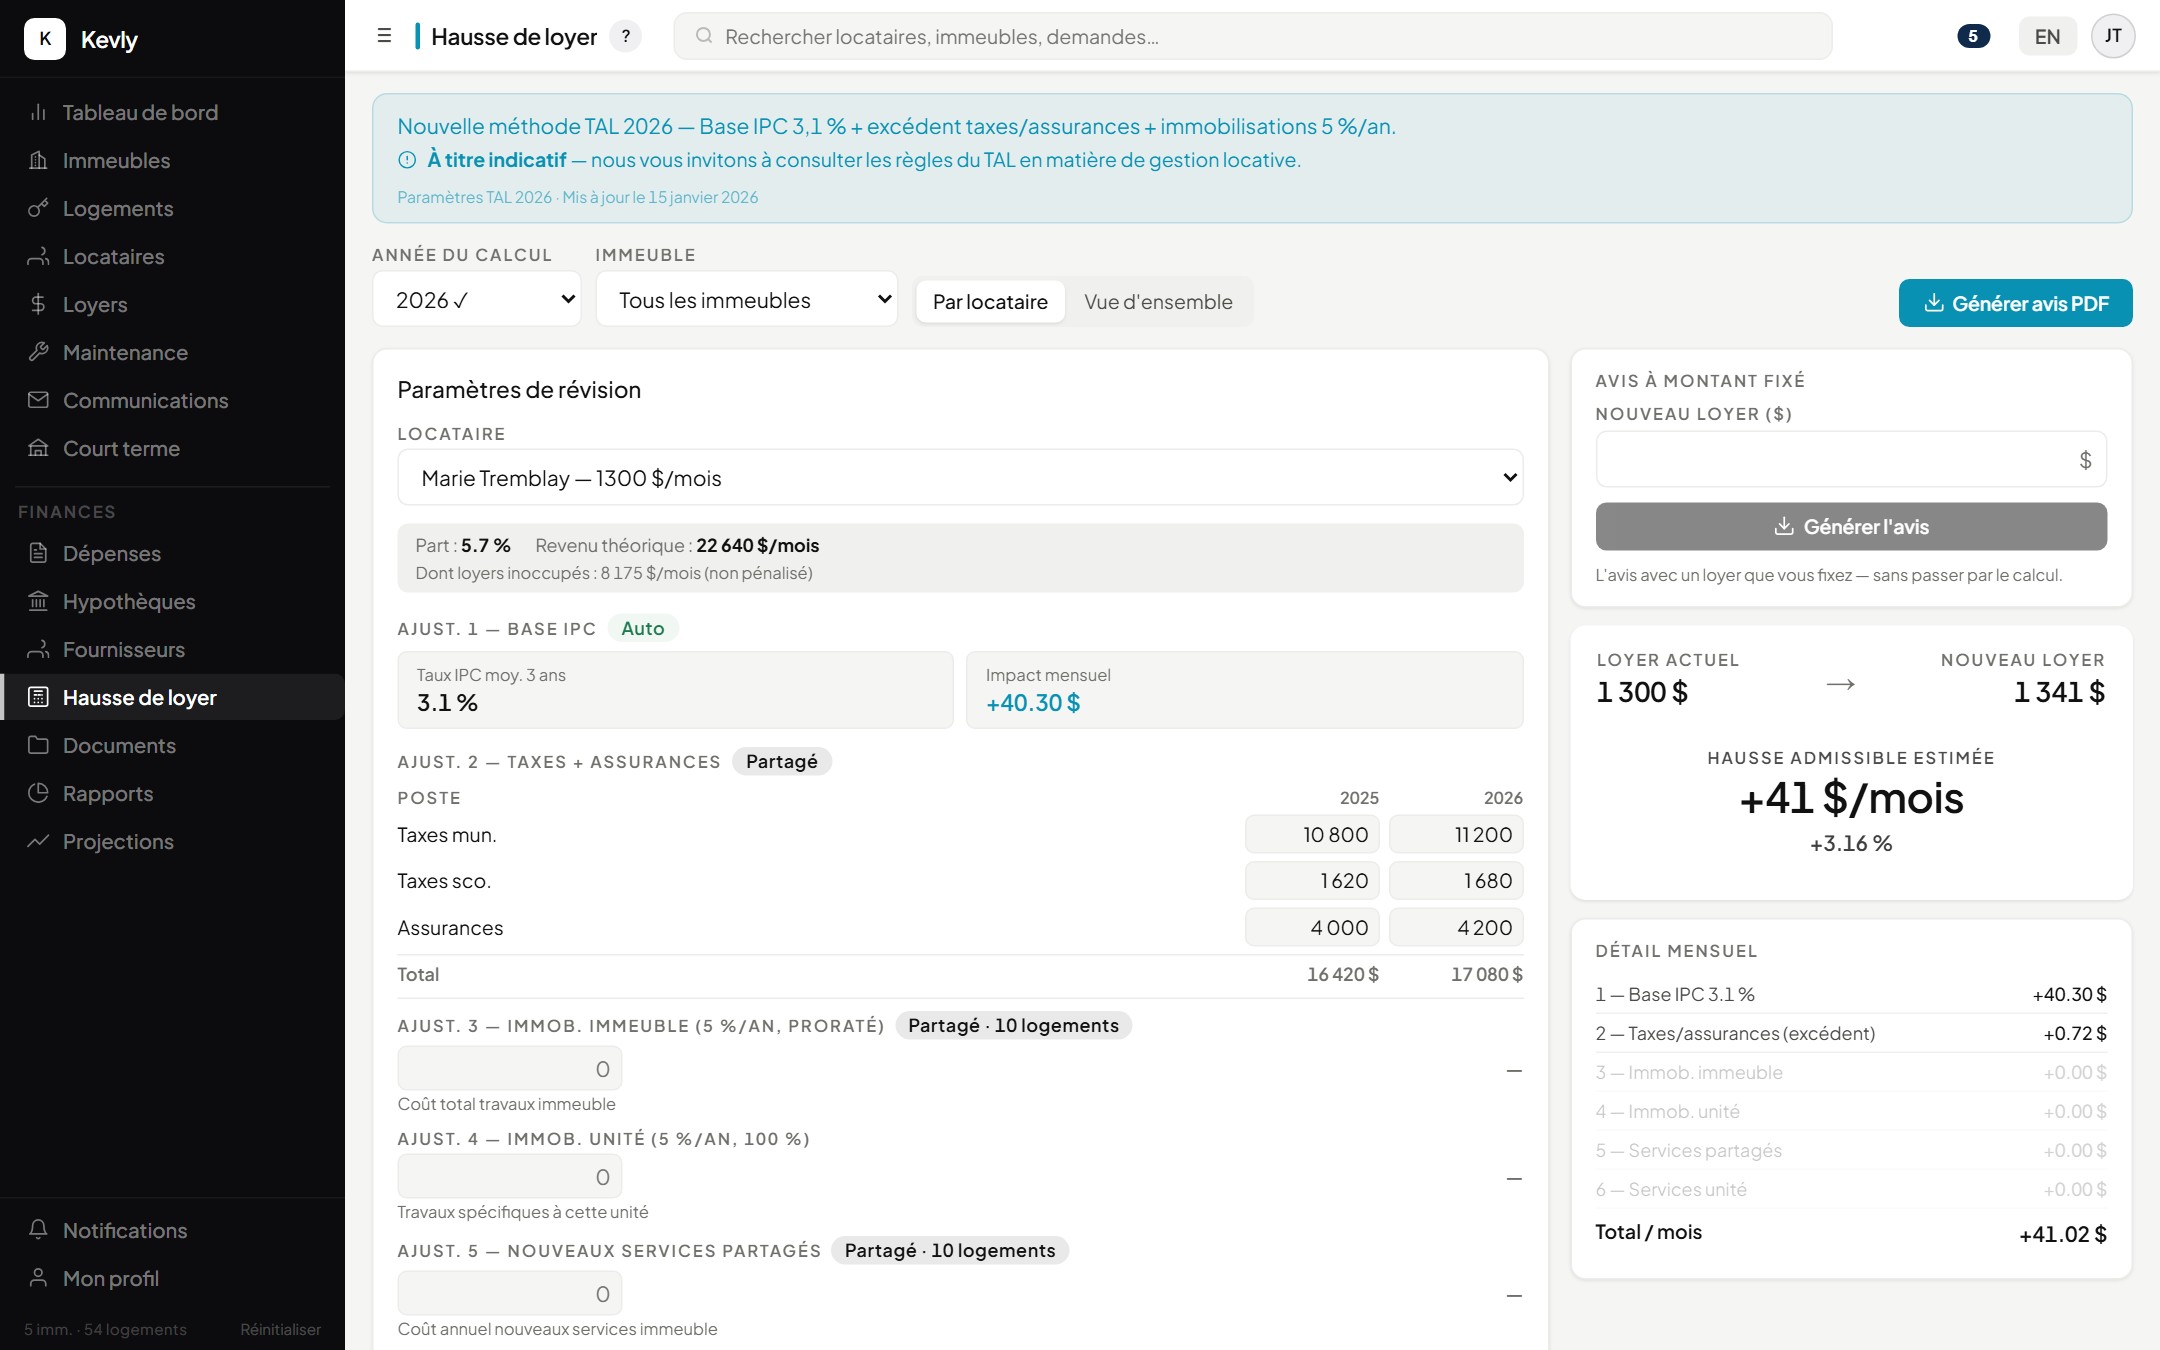Click Coût annuel nouveaux services input
2160x1350 pixels.
pos(510,1294)
